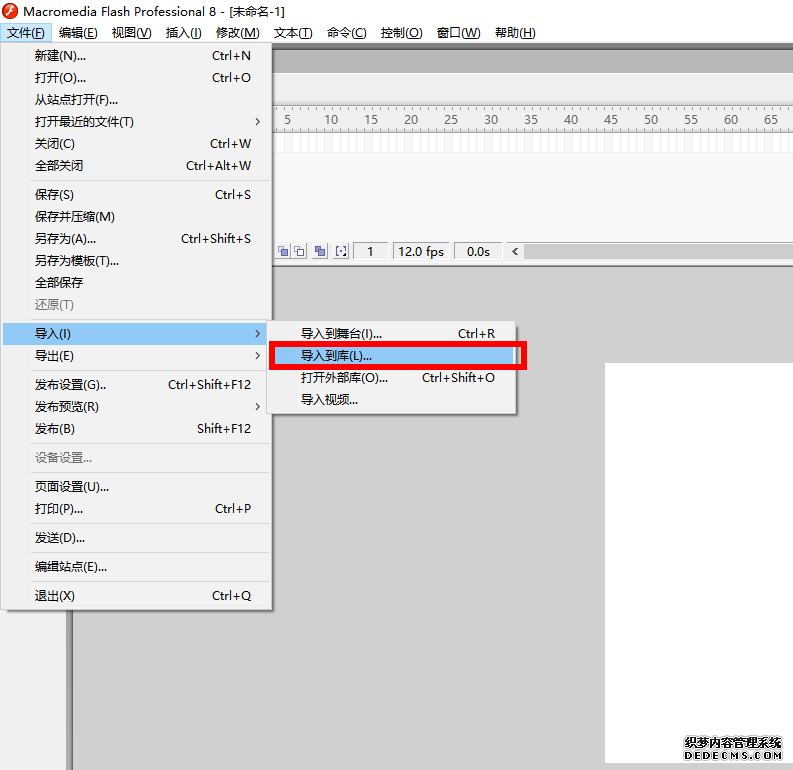Screen dimensions: 793x770
Task: Choose 另存为(A)... in File menu
Action: [x=65, y=239]
